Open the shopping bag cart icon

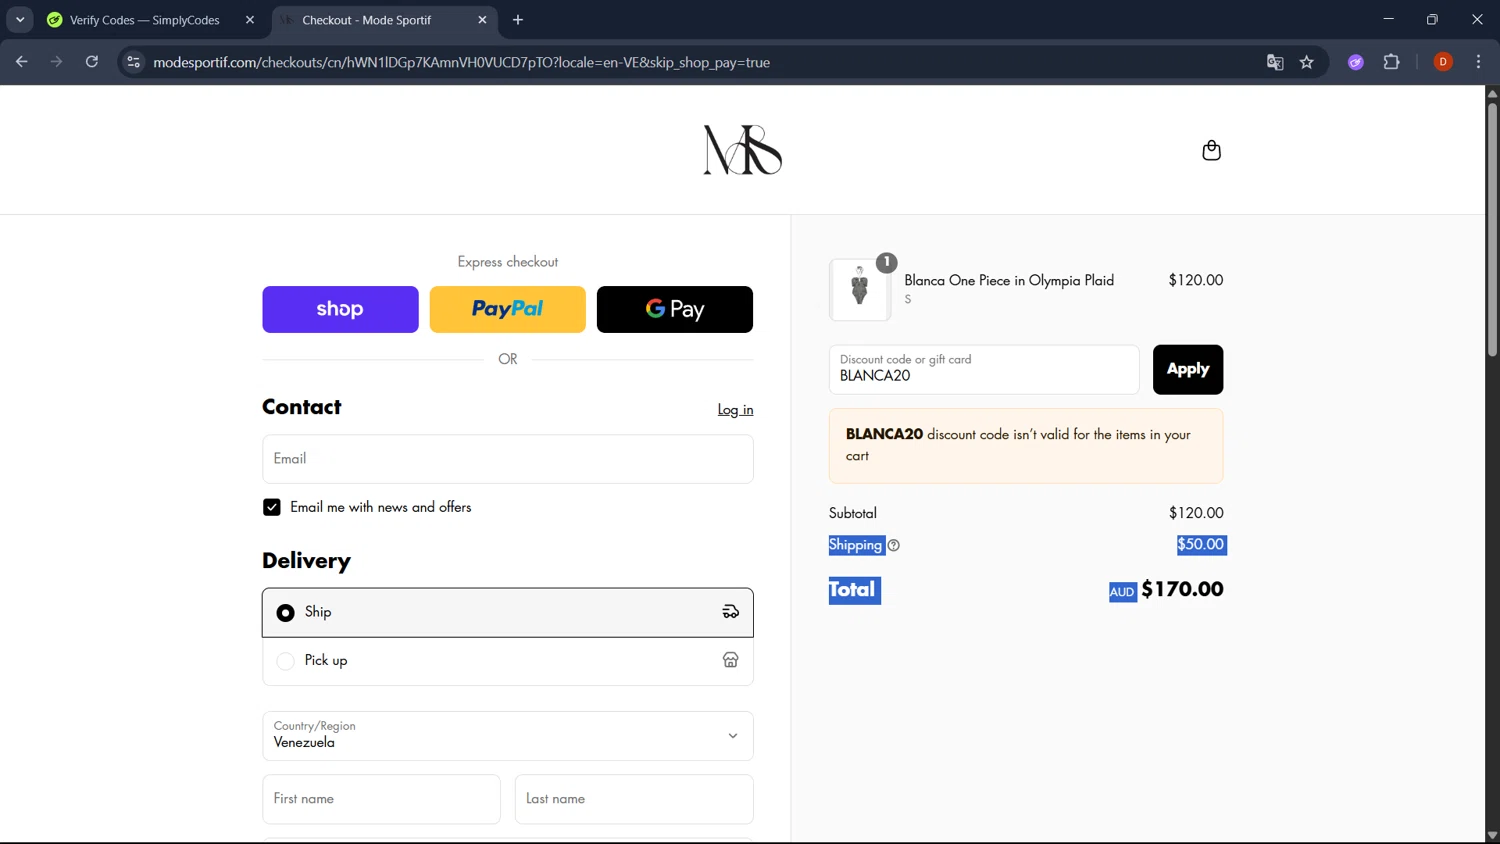point(1211,150)
